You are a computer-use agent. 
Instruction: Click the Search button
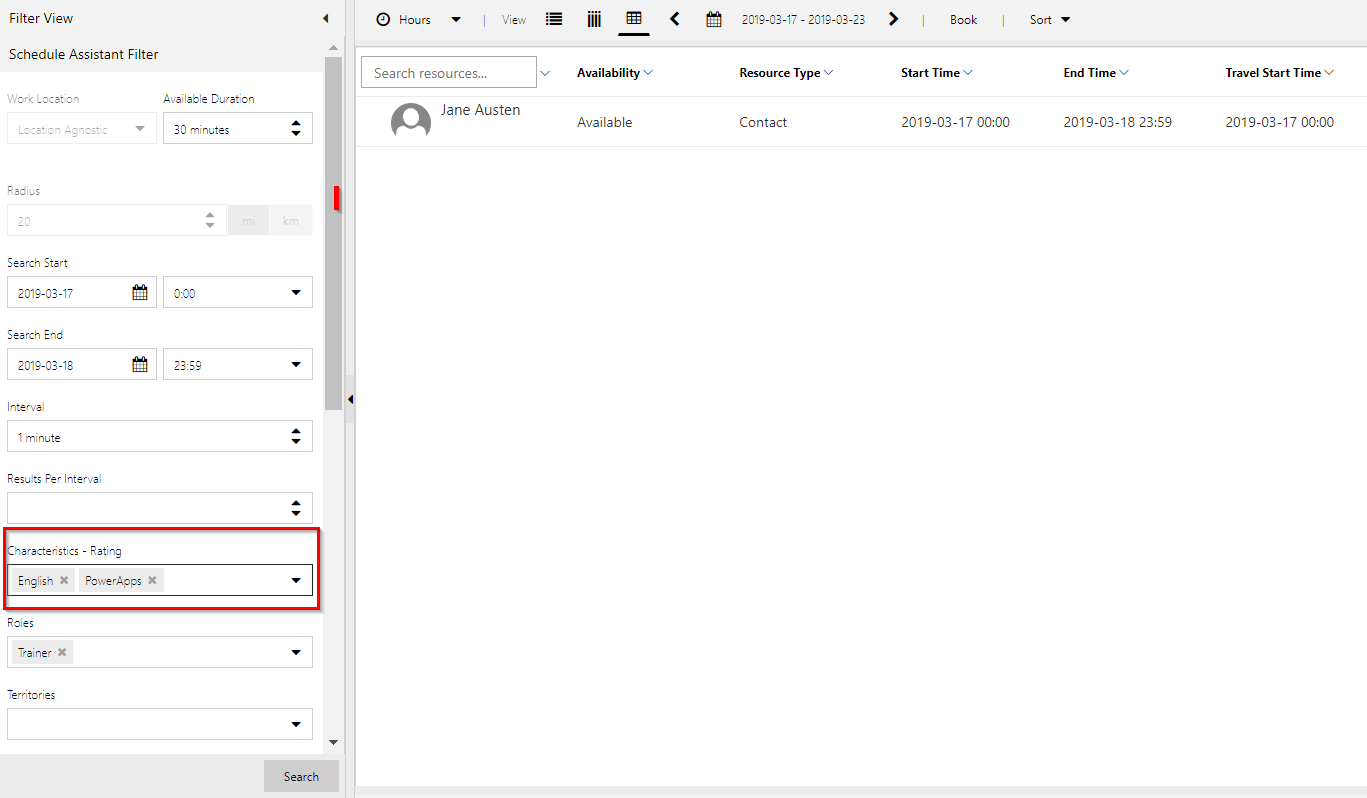[x=301, y=776]
